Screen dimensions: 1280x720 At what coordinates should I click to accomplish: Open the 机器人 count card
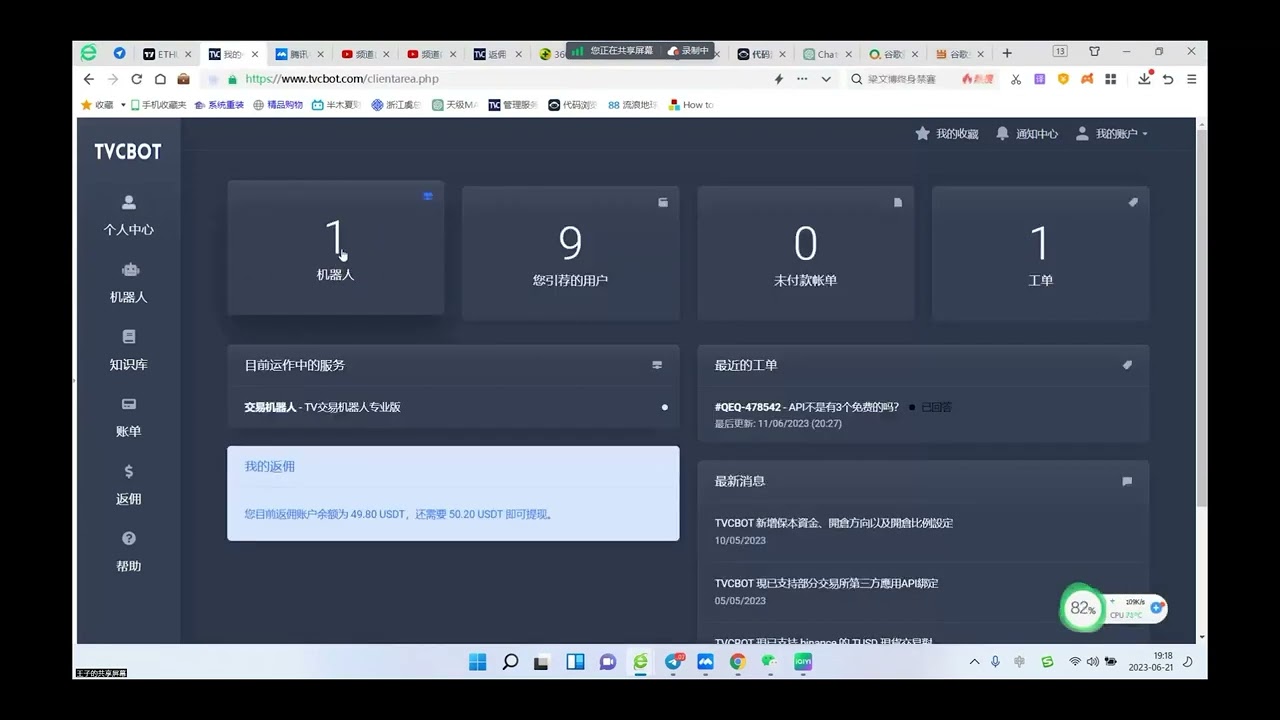coord(335,248)
